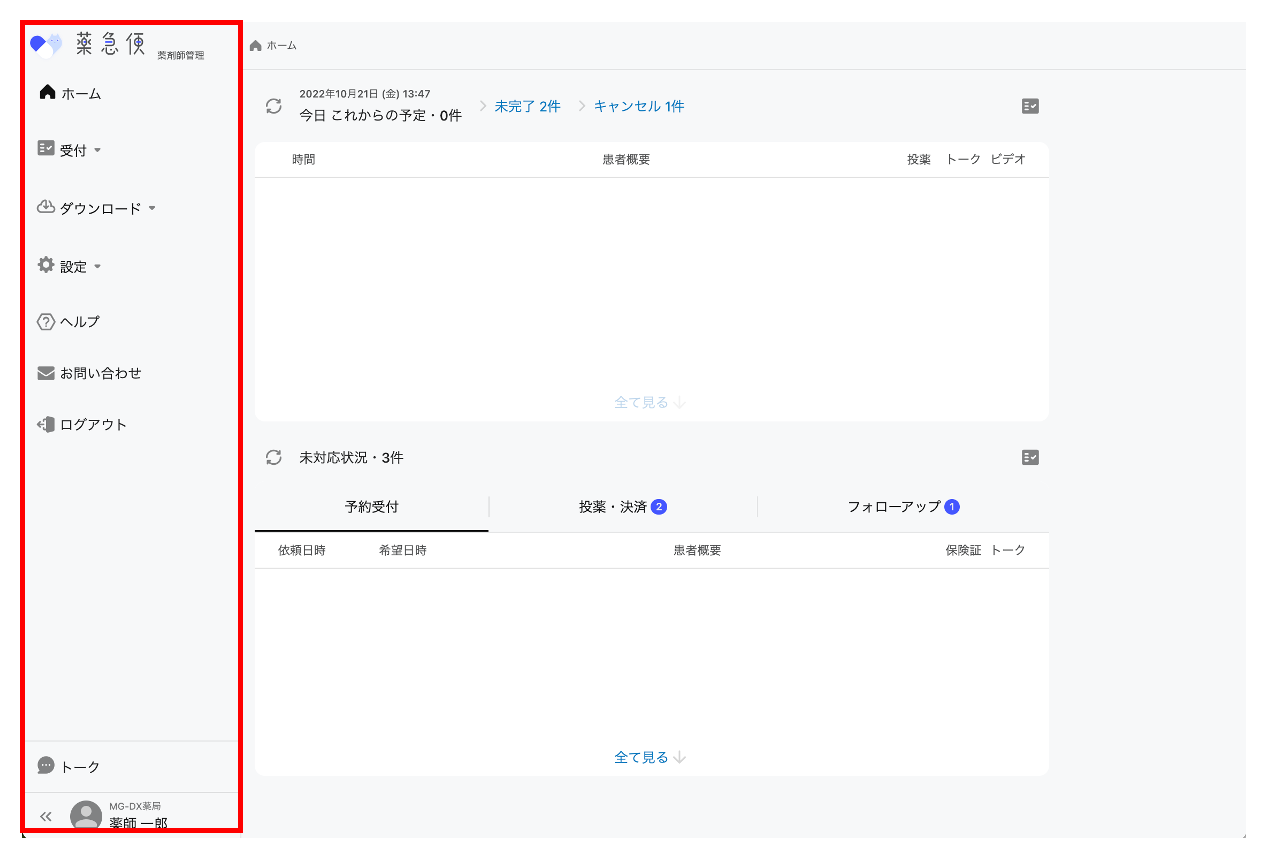
Task: Switch to the 投薬・決済 tab
Action: click(x=622, y=507)
